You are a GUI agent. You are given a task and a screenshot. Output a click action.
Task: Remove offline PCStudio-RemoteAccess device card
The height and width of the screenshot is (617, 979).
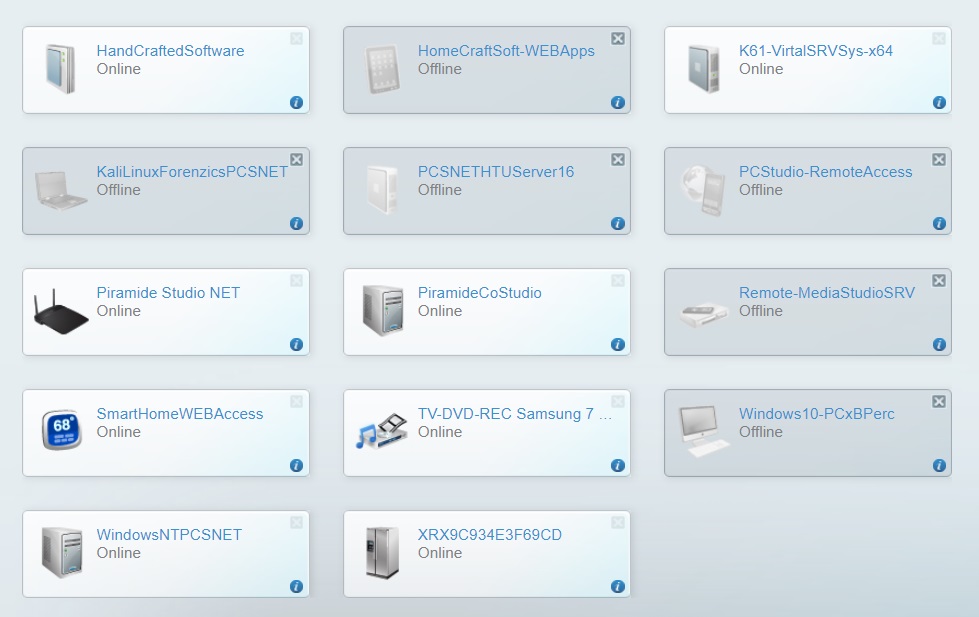point(938,160)
